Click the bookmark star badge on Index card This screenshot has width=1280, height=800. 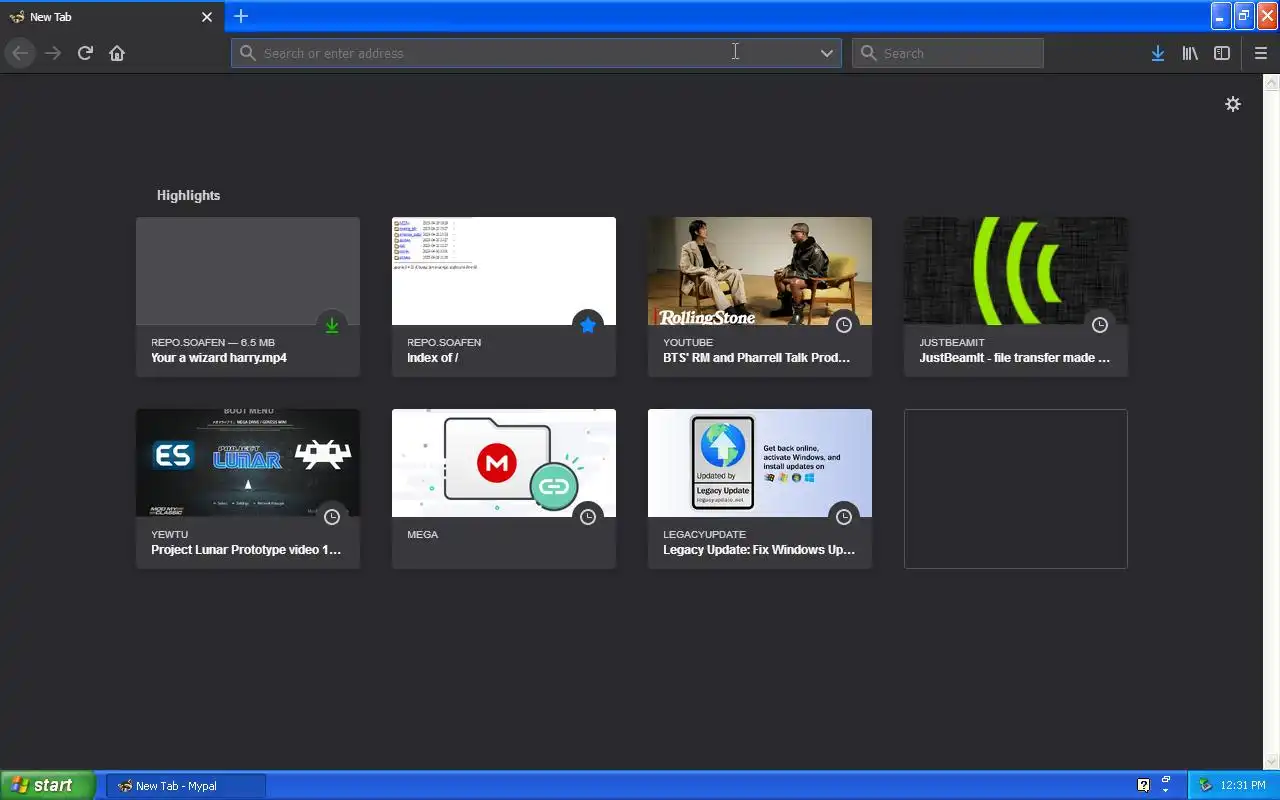tap(588, 325)
